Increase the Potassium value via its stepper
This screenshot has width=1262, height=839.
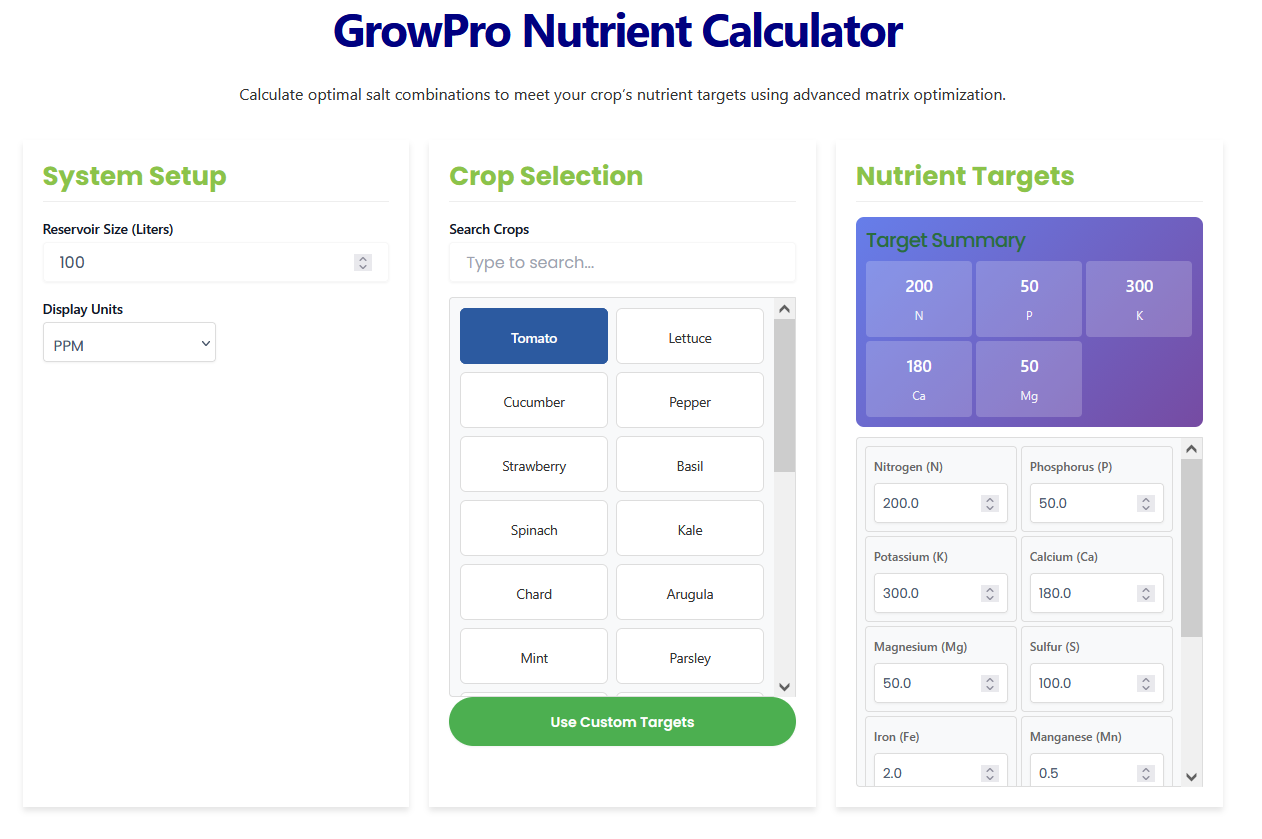pos(989,587)
